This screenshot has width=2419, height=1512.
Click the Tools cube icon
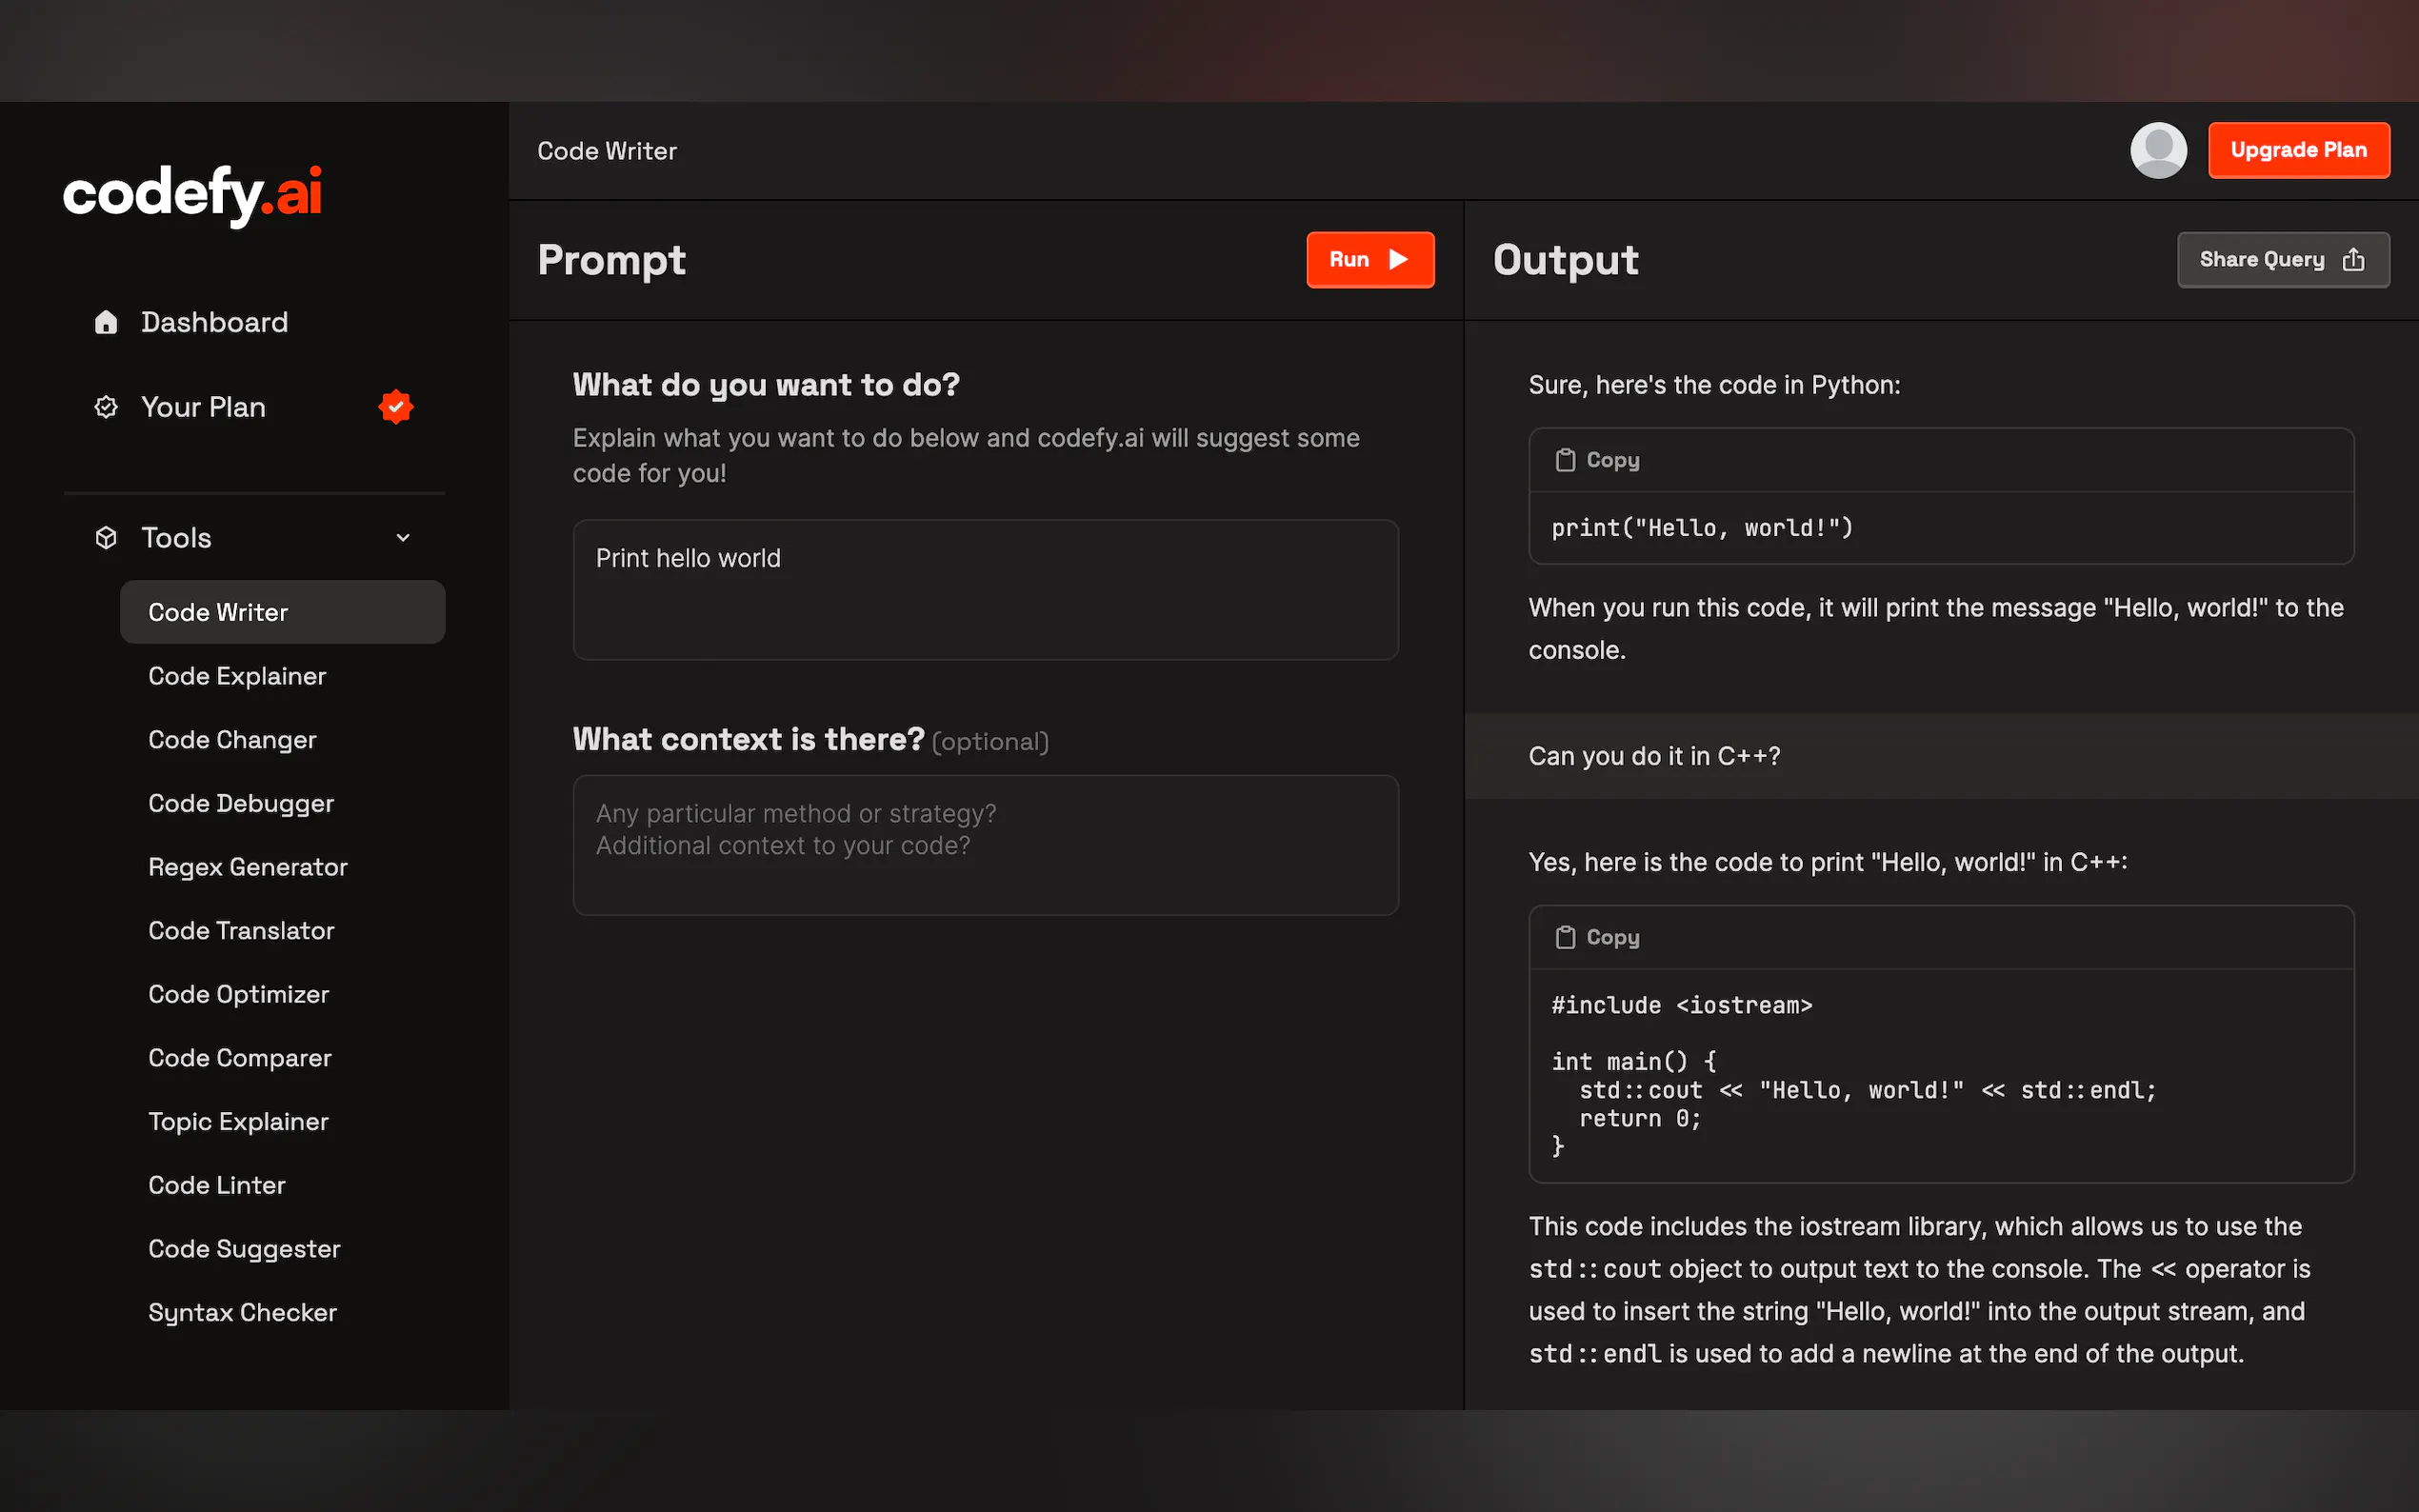click(x=106, y=538)
